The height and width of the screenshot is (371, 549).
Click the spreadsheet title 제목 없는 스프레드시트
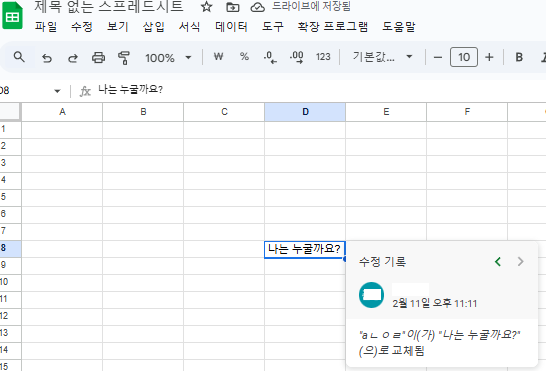(x=109, y=7)
